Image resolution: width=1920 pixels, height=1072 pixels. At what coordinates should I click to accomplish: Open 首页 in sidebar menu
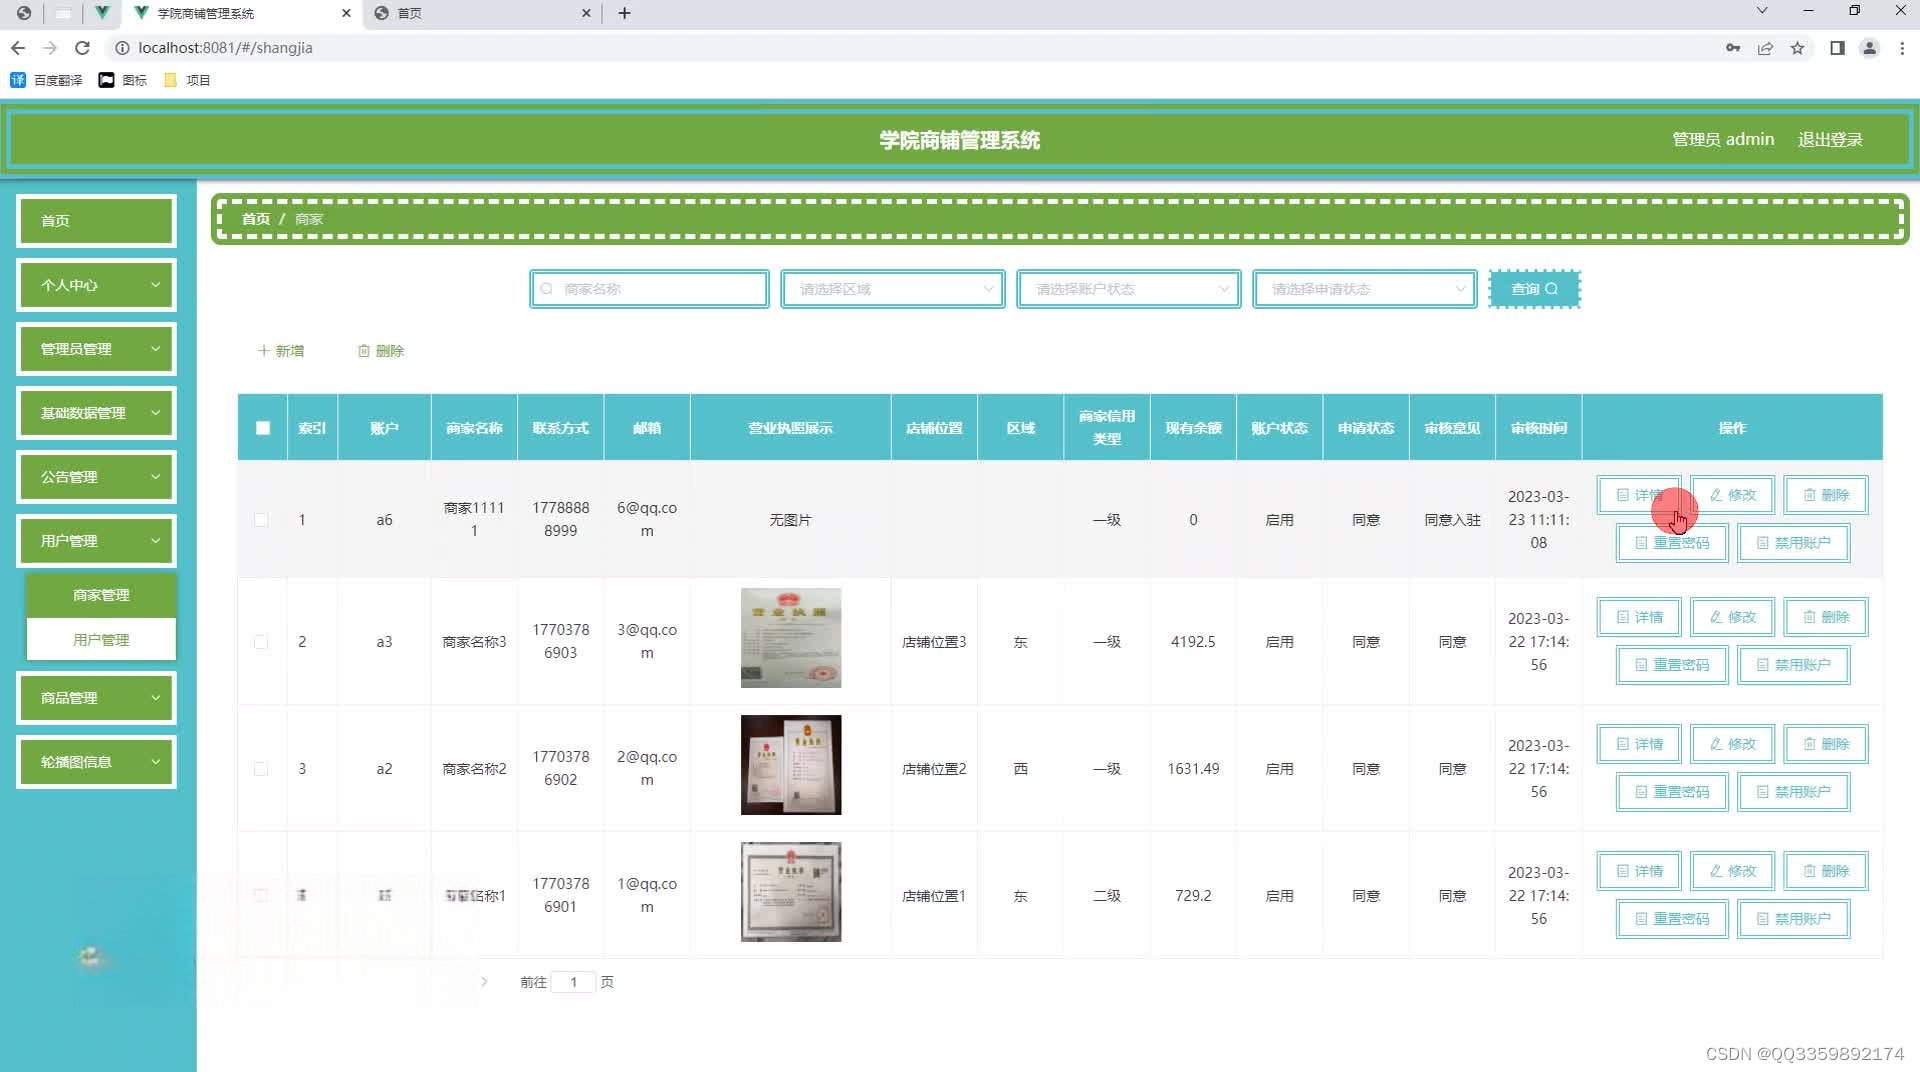[x=96, y=221]
